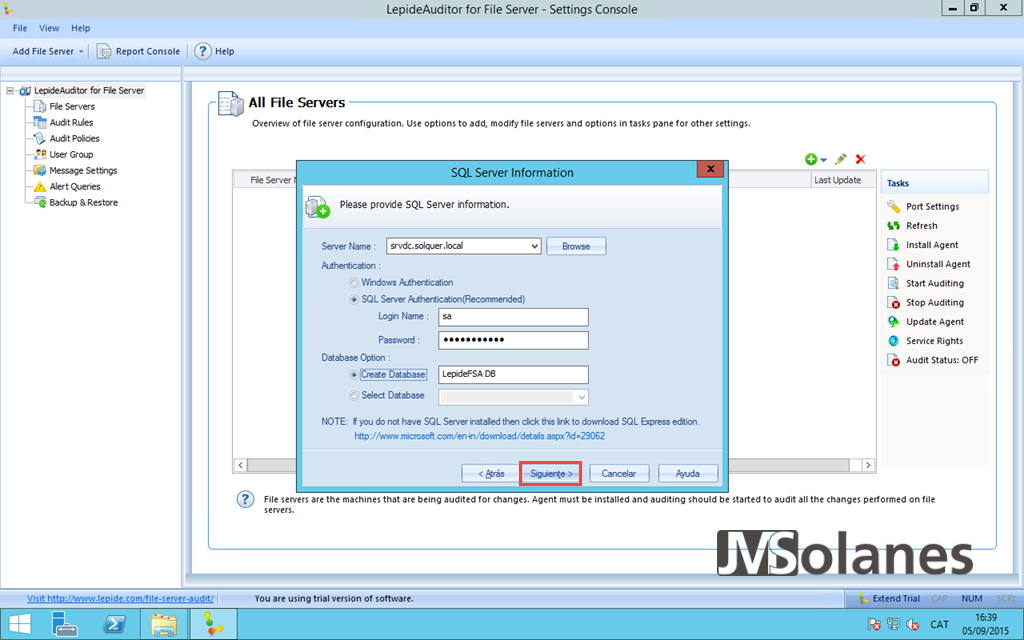
Task: Click the Windows Start button
Action: (x=20, y=624)
